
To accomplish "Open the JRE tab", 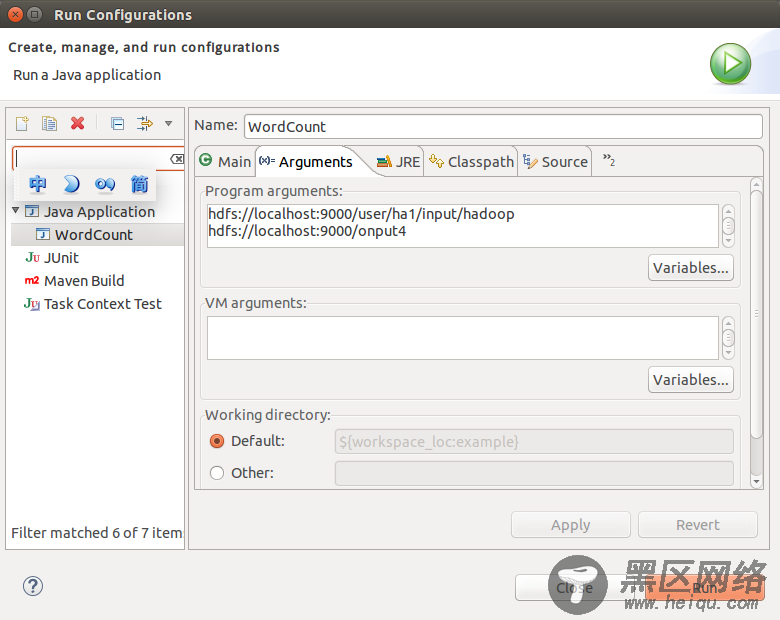I will pos(398,161).
